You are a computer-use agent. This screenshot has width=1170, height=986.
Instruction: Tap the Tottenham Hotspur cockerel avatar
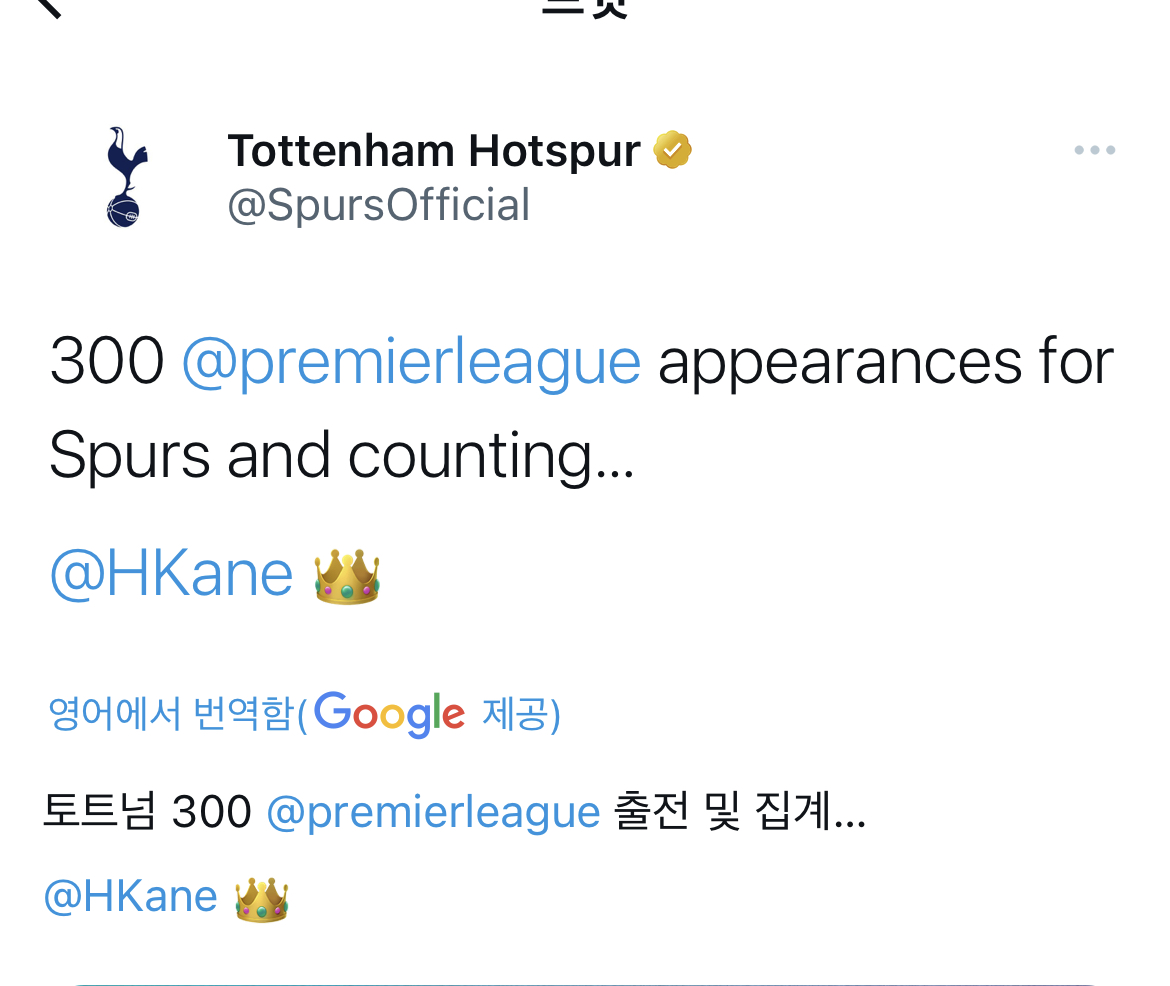pyautogui.click(x=126, y=177)
